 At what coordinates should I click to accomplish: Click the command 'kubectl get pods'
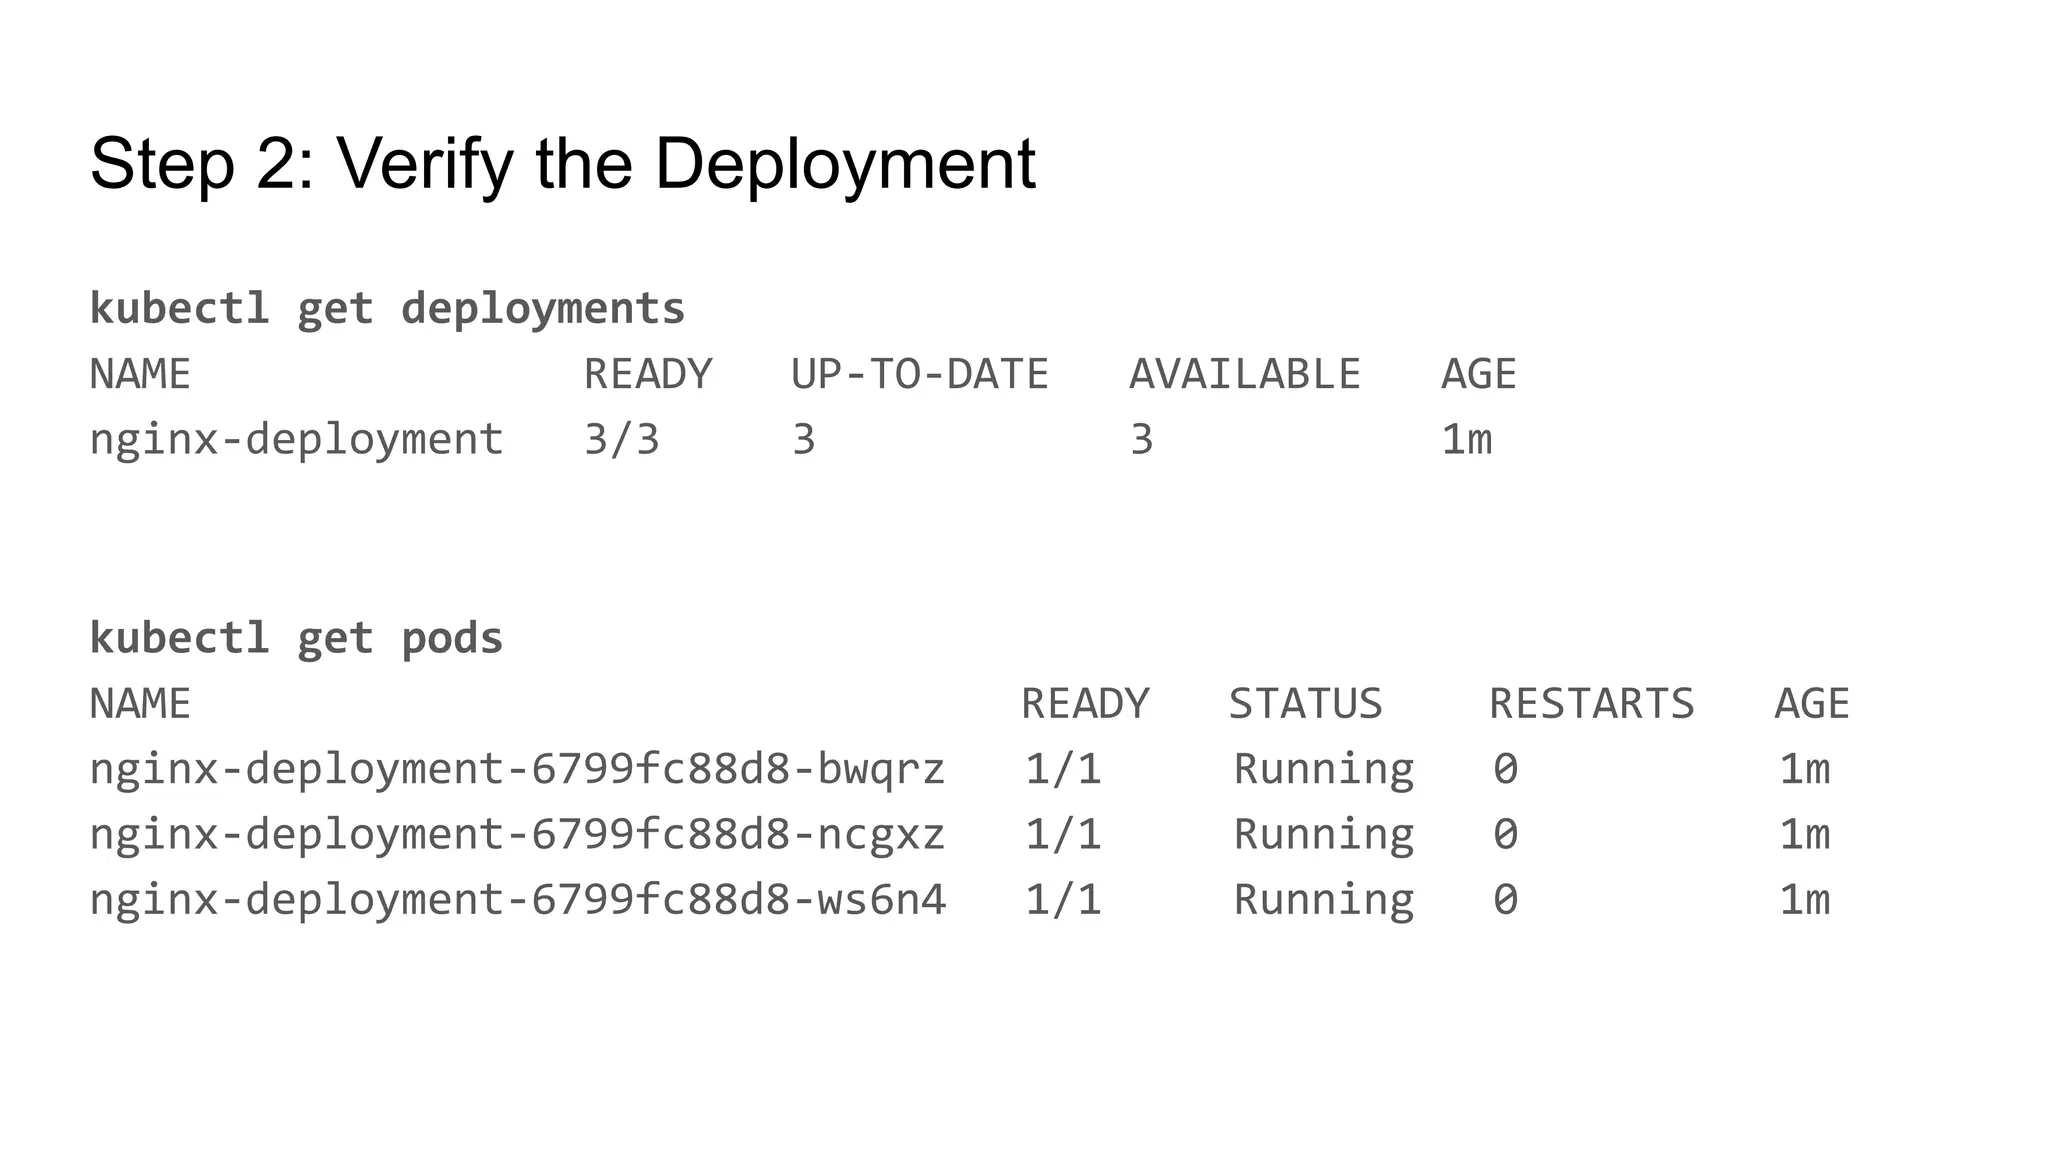coord(297,639)
